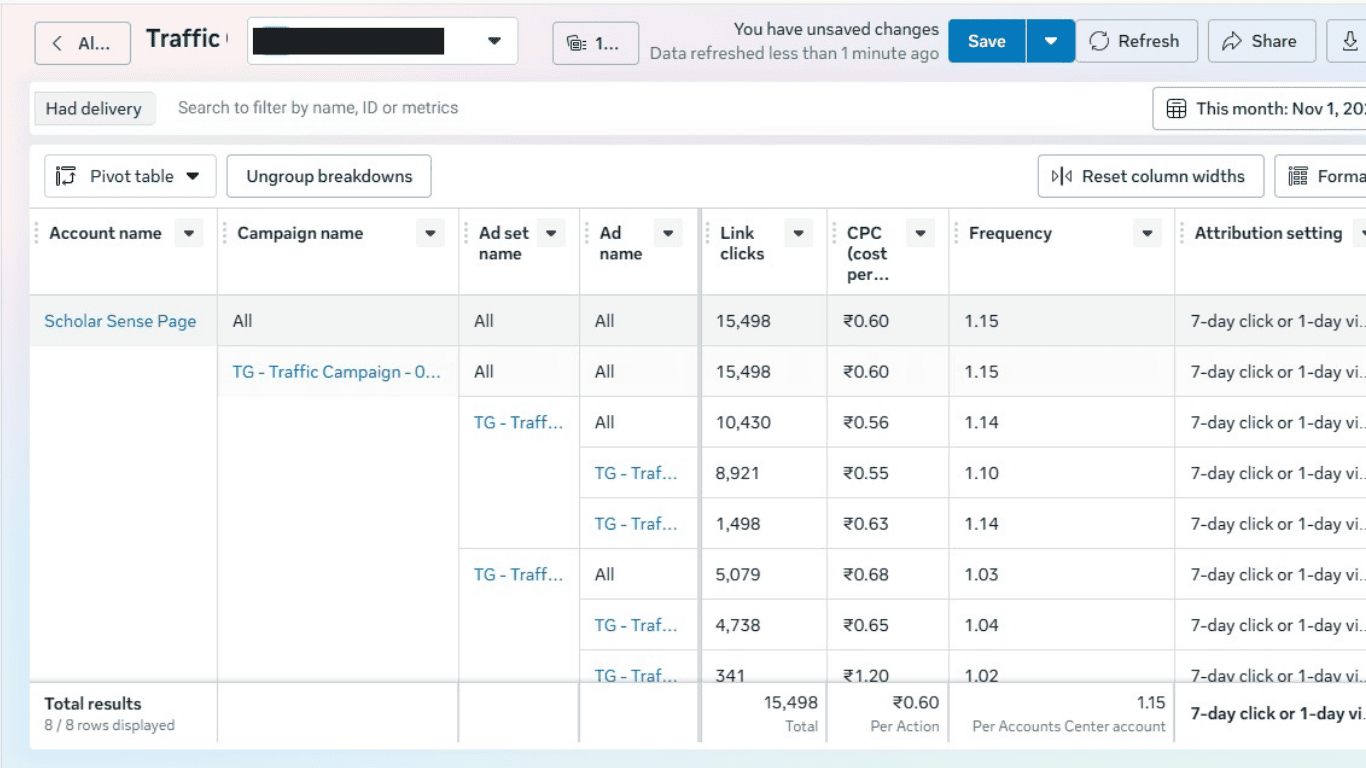Open the Link clicks column menu
Image resolution: width=1366 pixels, height=768 pixels.
pos(798,233)
